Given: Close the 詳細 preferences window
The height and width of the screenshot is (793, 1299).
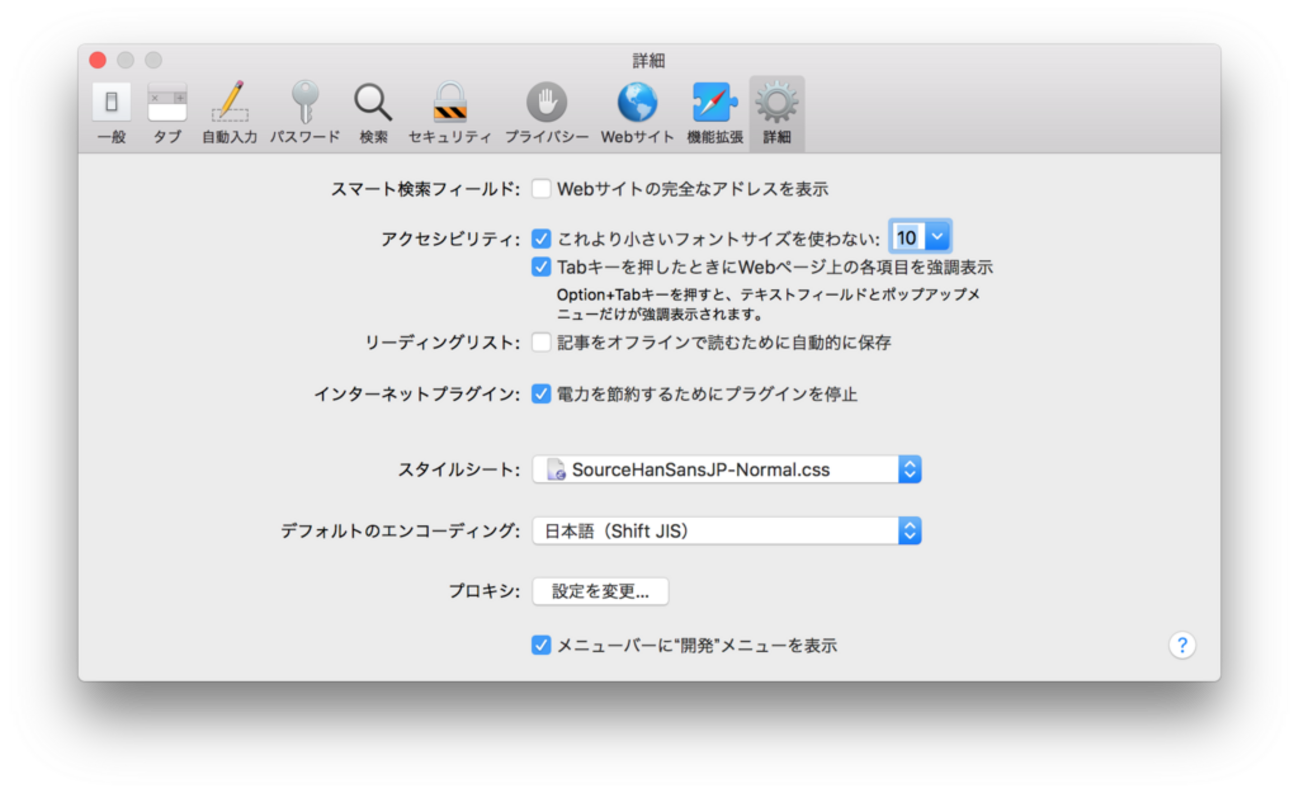Looking at the screenshot, I should click(98, 60).
